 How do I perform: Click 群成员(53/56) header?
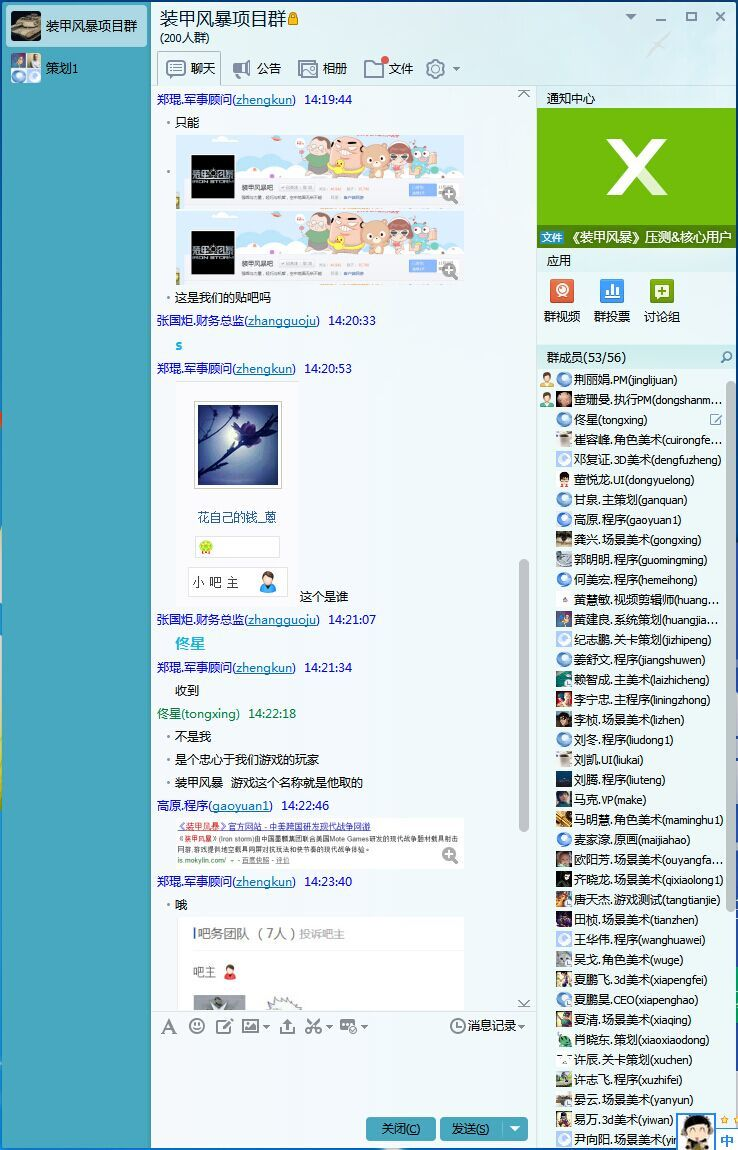pyautogui.click(x=586, y=357)
